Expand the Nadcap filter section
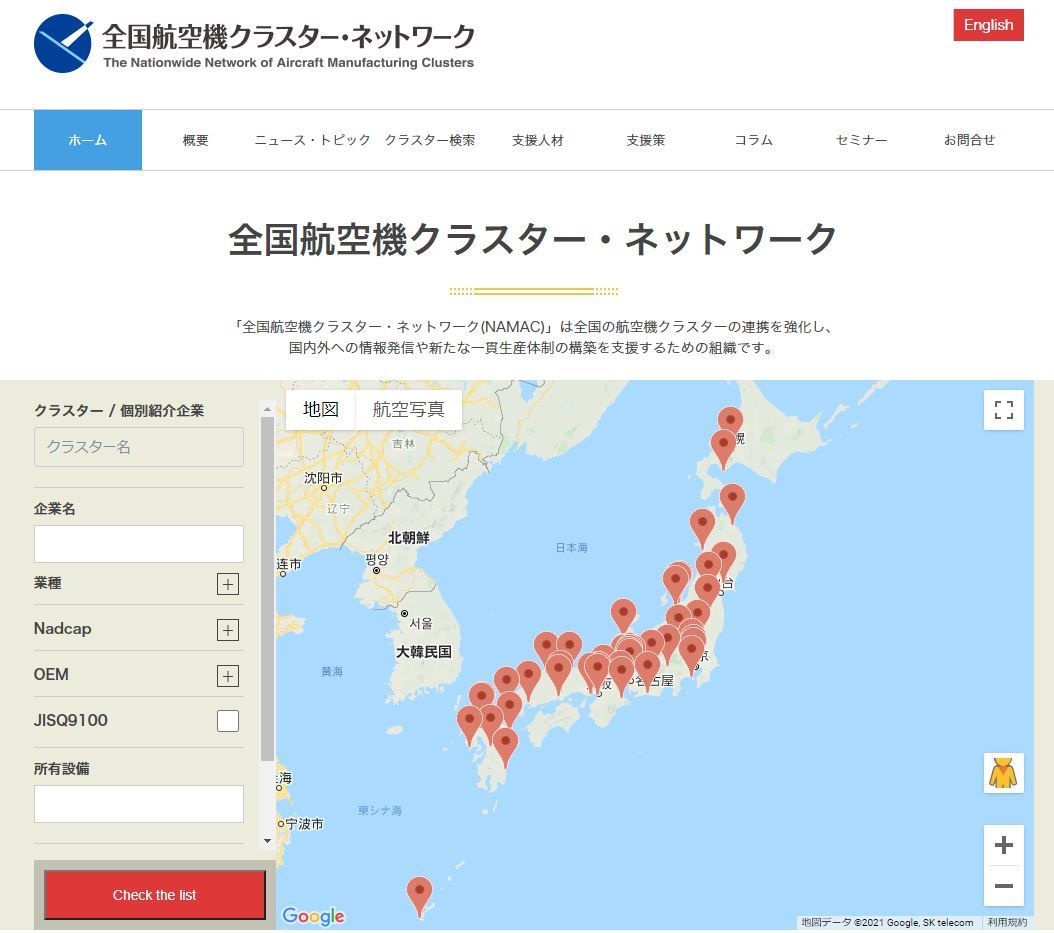This screenshot has height=933, width=1054. 228,630
